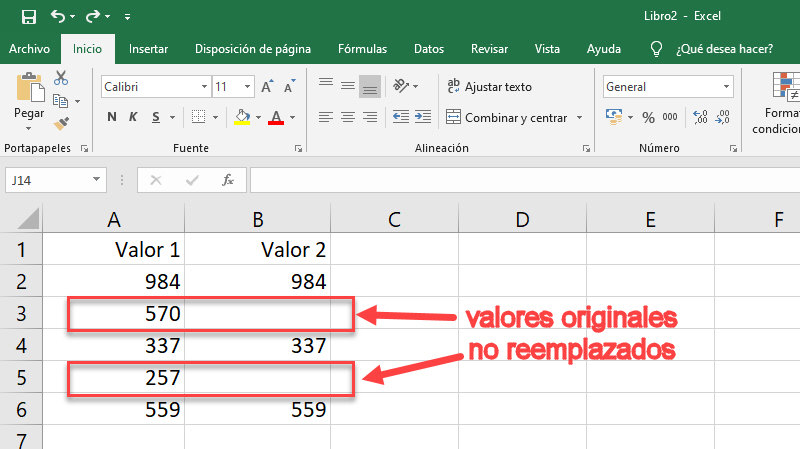800x449 pixels.
Task: Click the Save icon in title bar
Action: (28, 17)
